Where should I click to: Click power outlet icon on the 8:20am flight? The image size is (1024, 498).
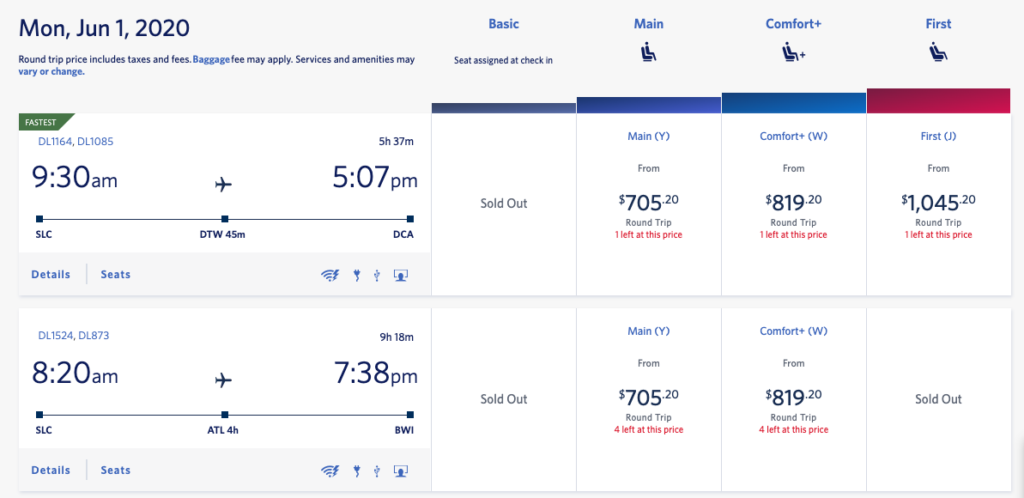pyautogui.click(x=356, y=471)
